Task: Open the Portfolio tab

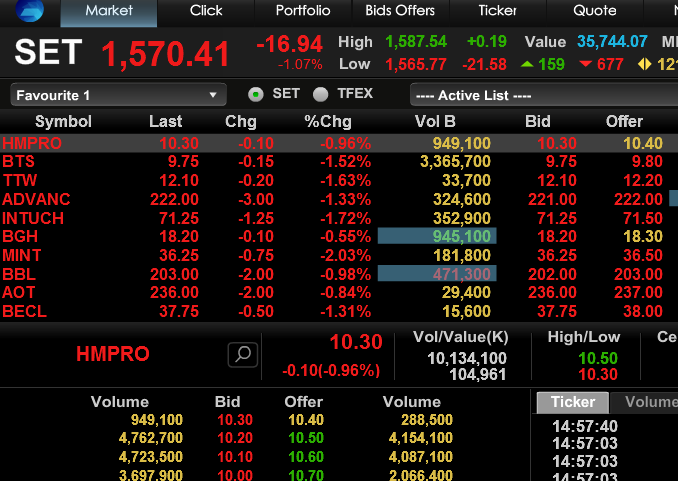Action: pos(303,13)
